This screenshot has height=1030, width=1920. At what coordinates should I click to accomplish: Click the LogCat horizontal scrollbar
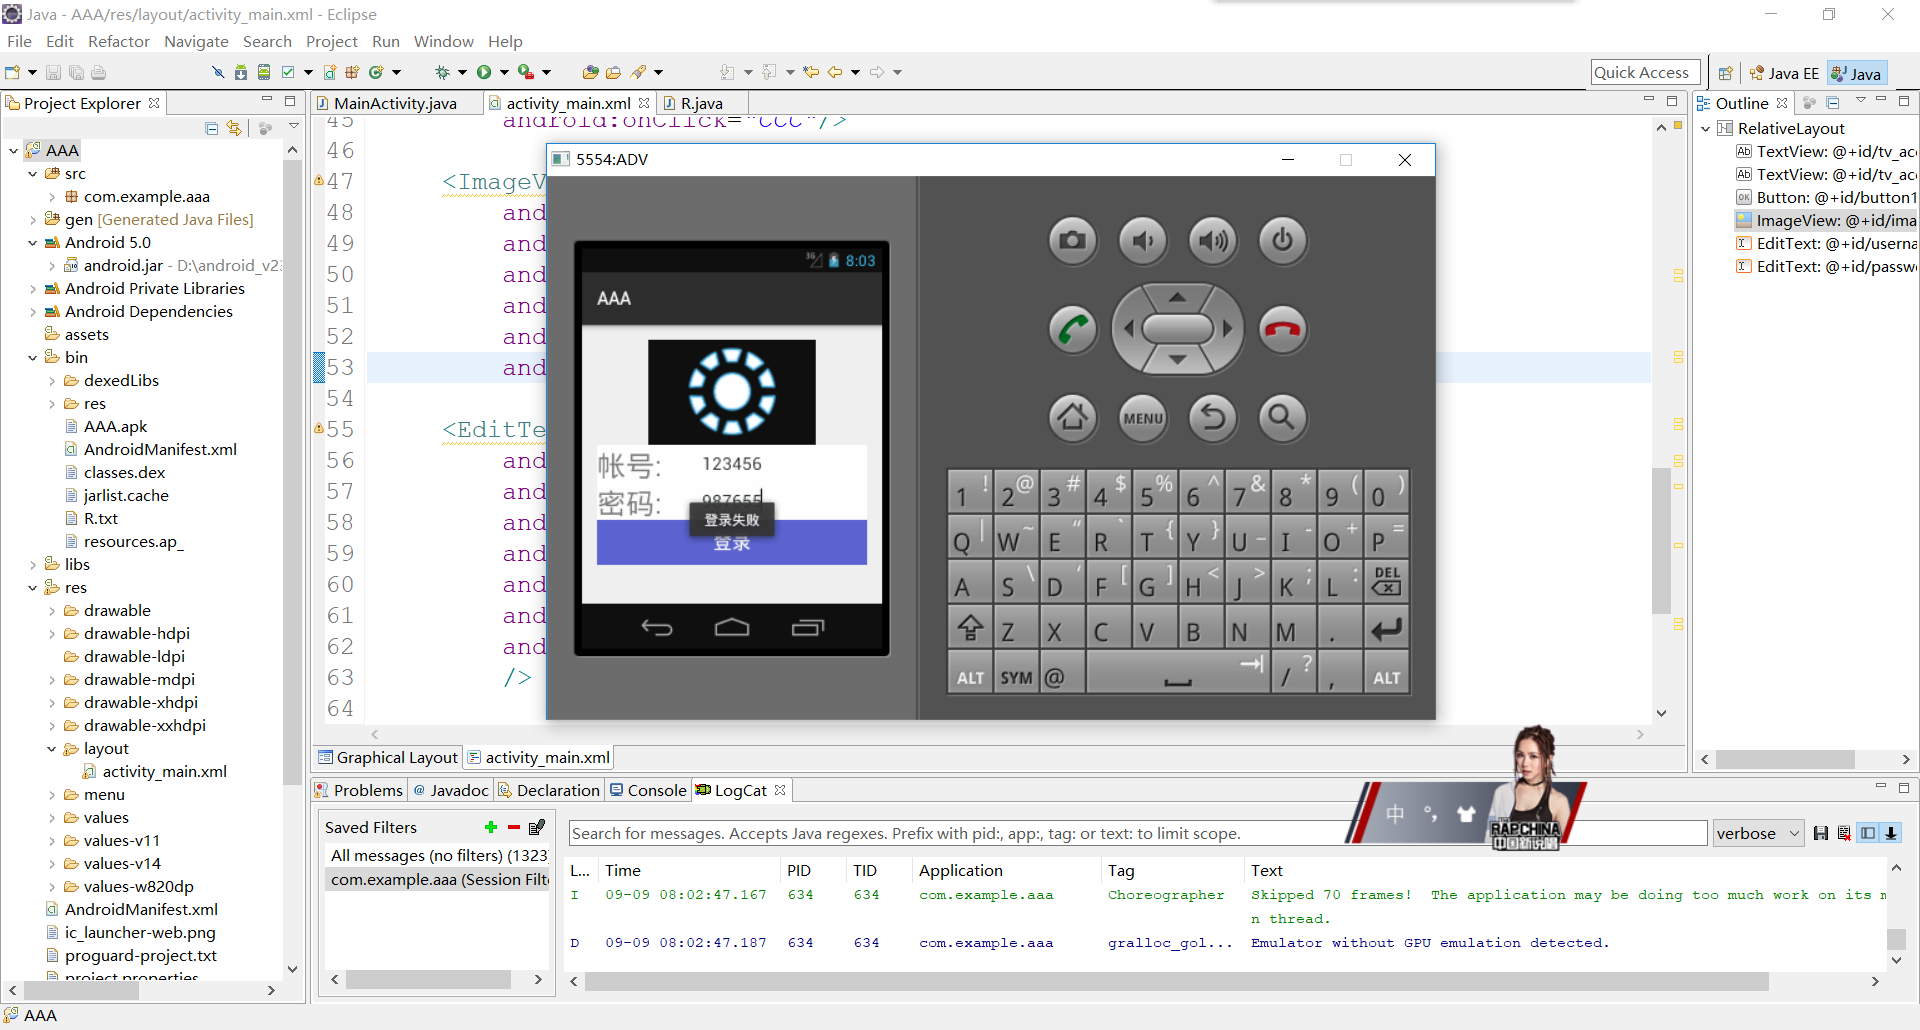pyautogui.click(x=1176, y=982)
